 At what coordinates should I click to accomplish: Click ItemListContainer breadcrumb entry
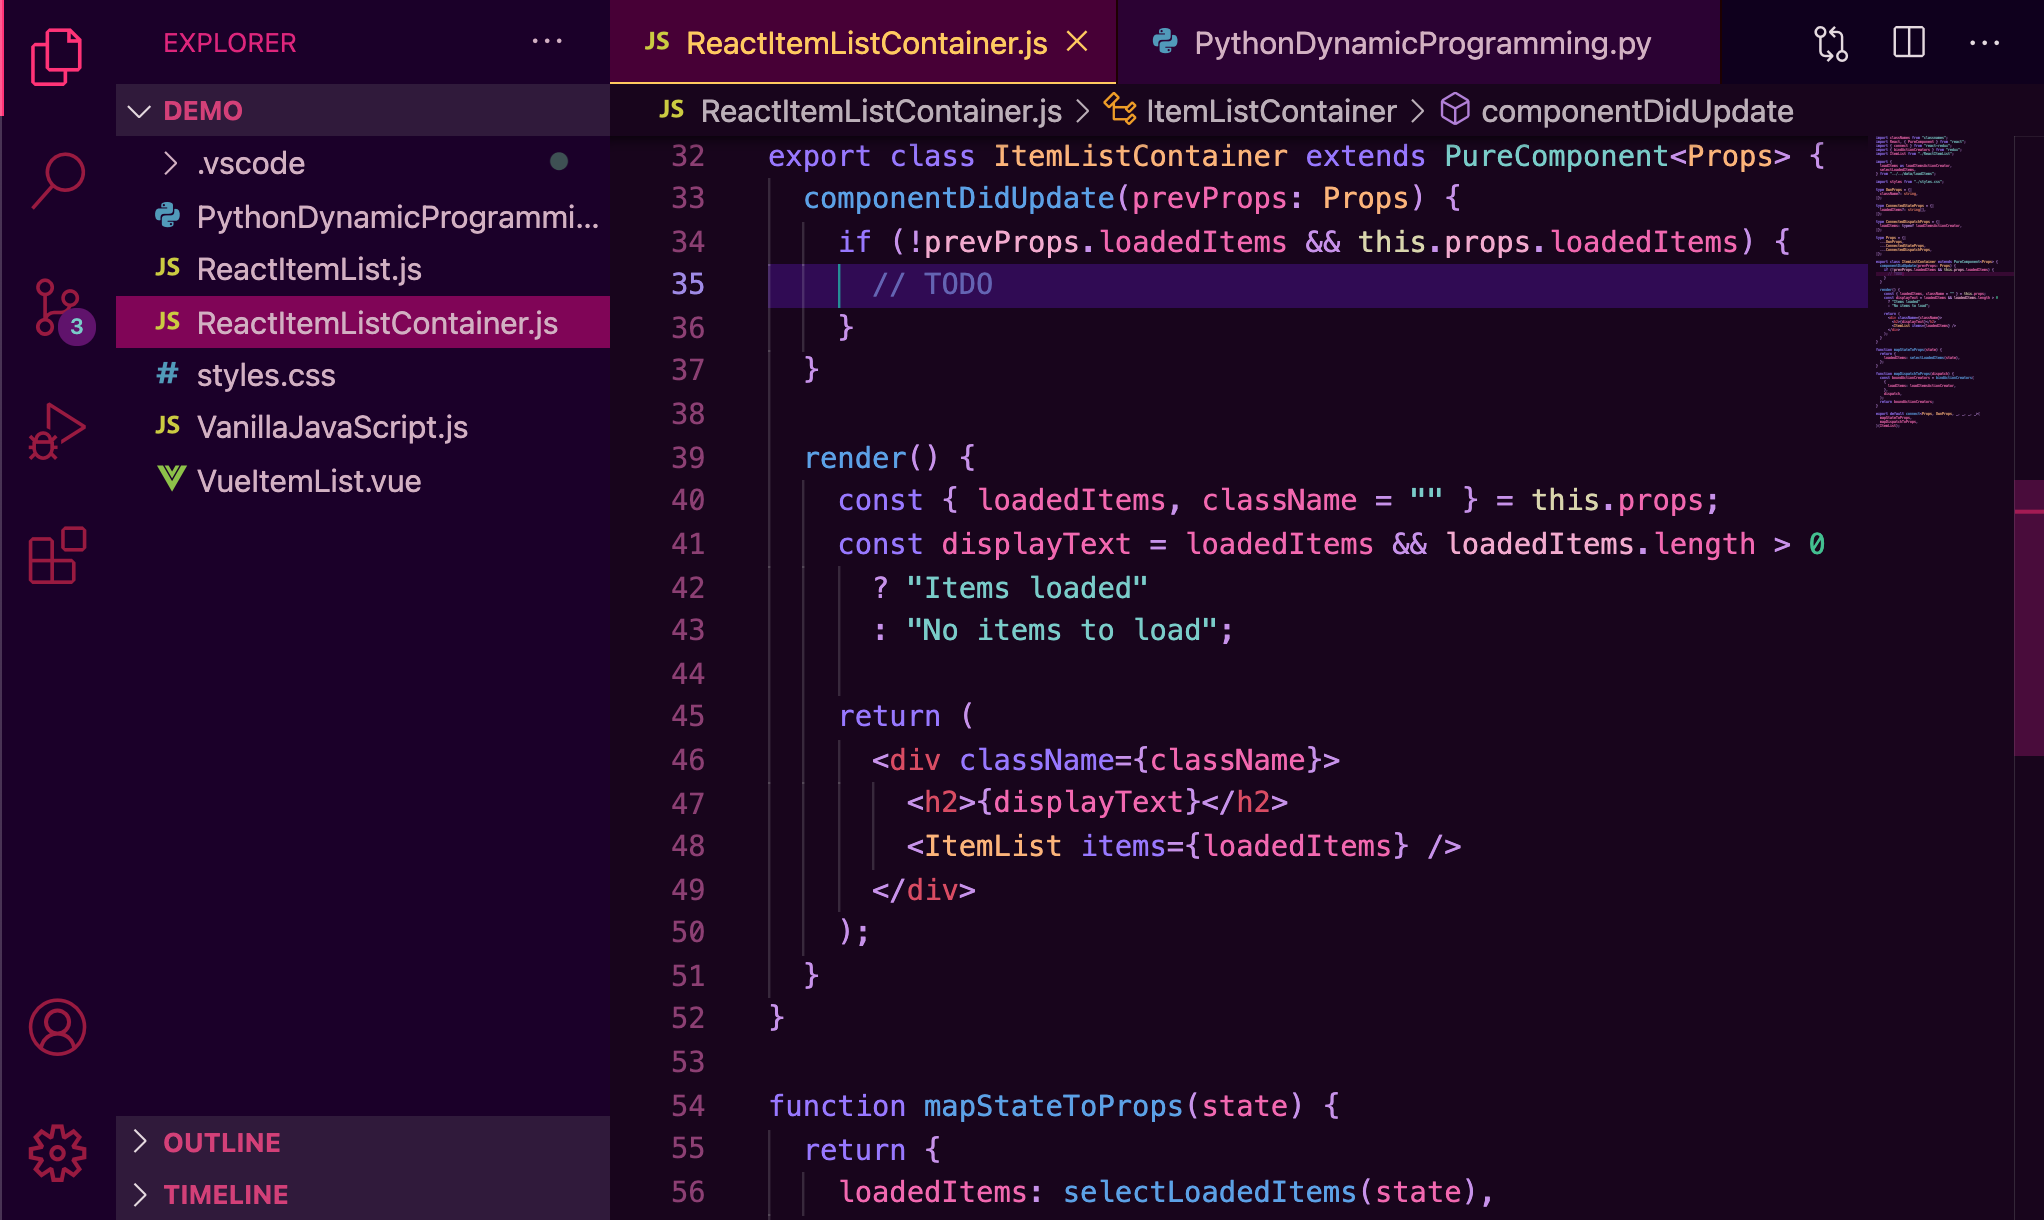pyautogui.click(x=1271, y=110)
